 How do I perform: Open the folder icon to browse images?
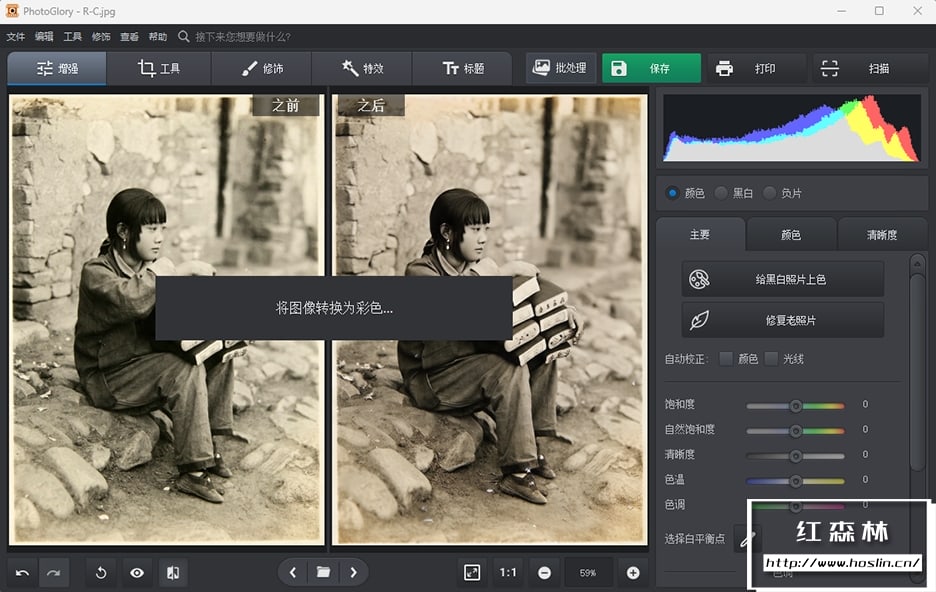click(323, 573)
